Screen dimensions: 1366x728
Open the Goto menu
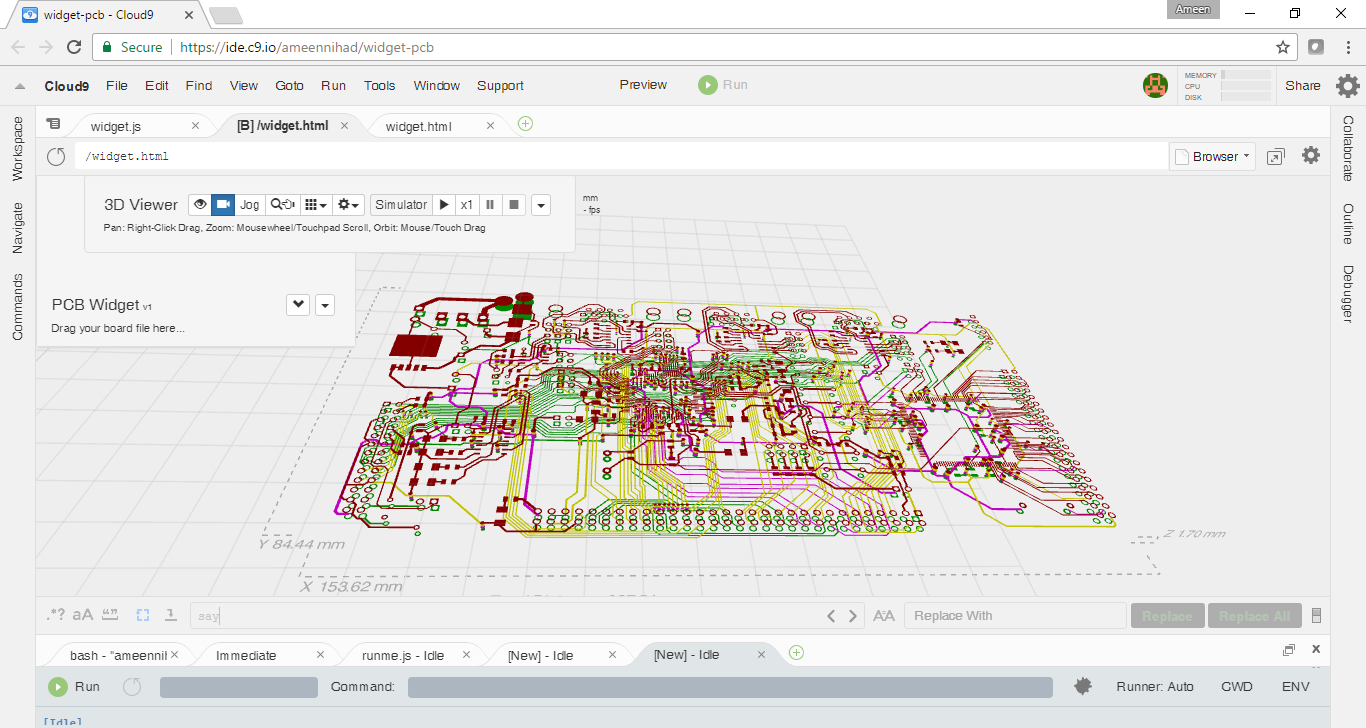coord(289,86)
